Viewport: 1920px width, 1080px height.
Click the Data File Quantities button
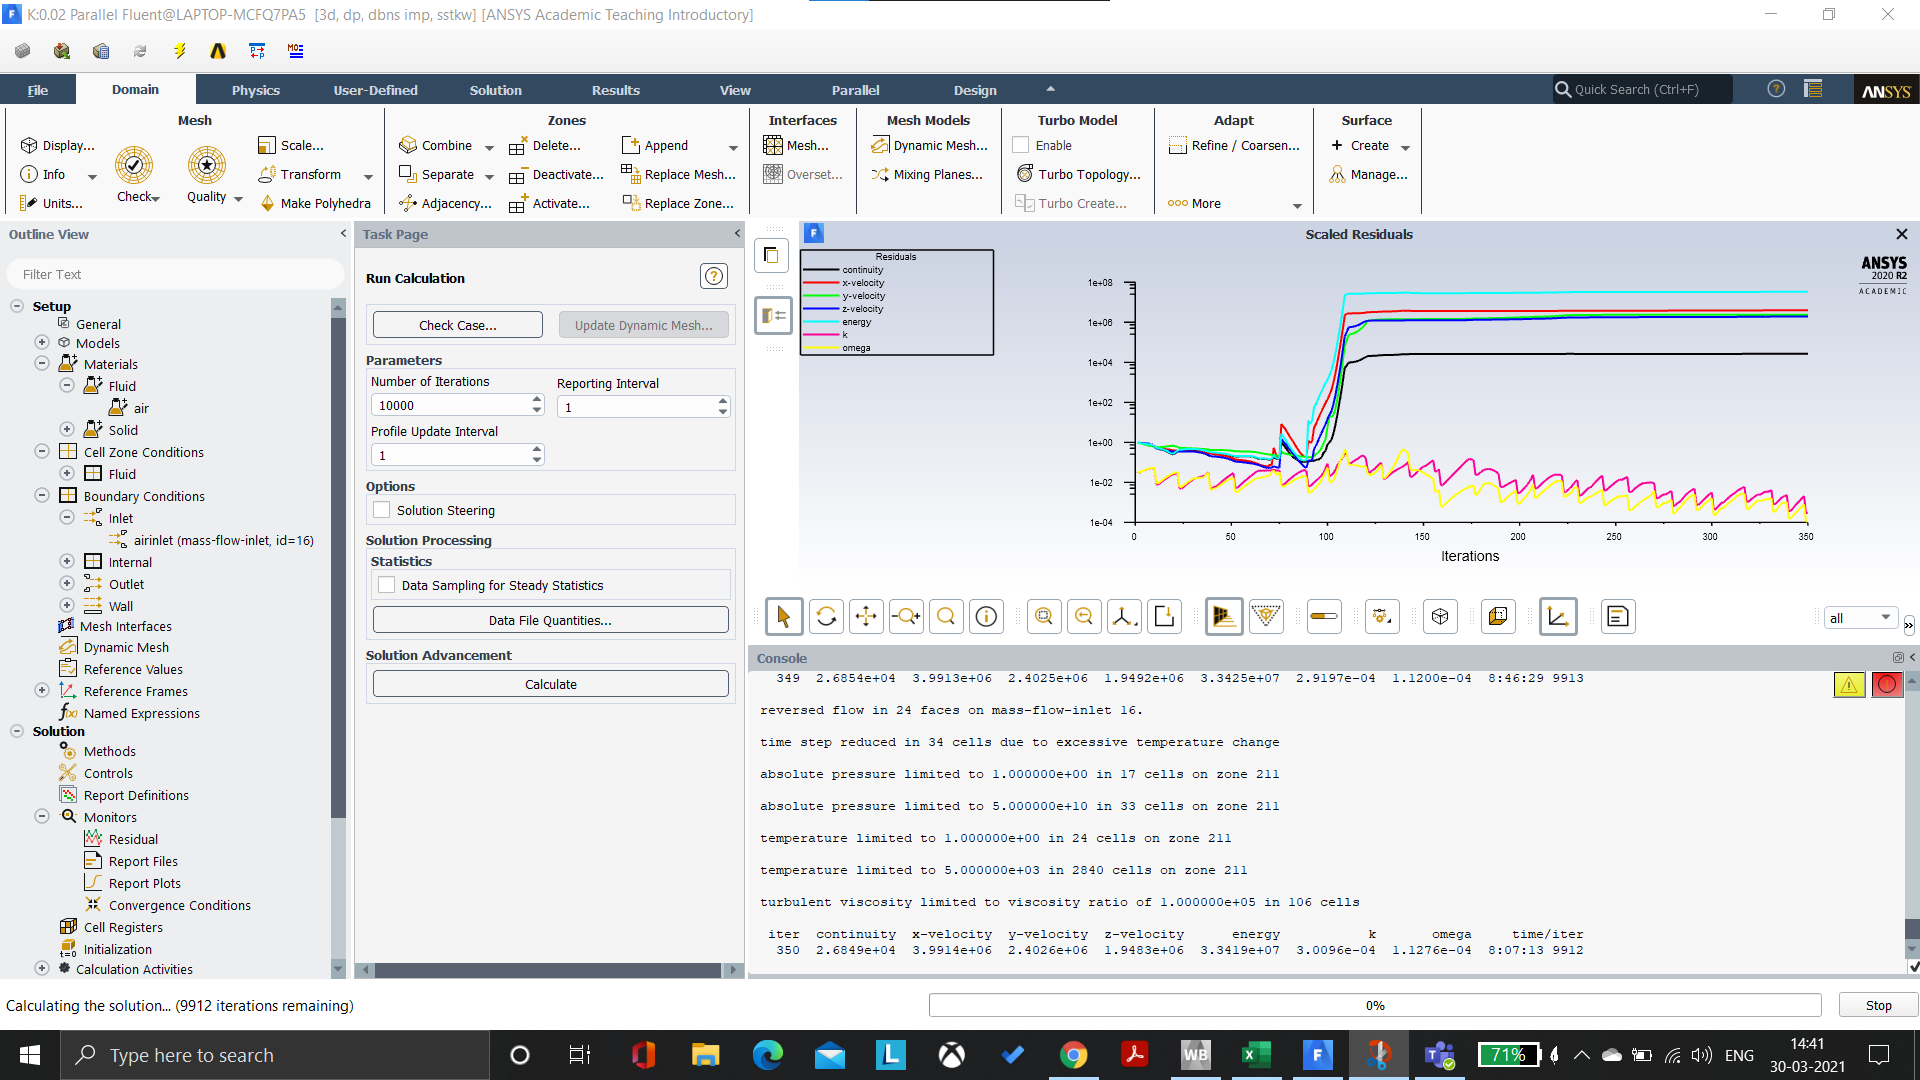(550, 620)
